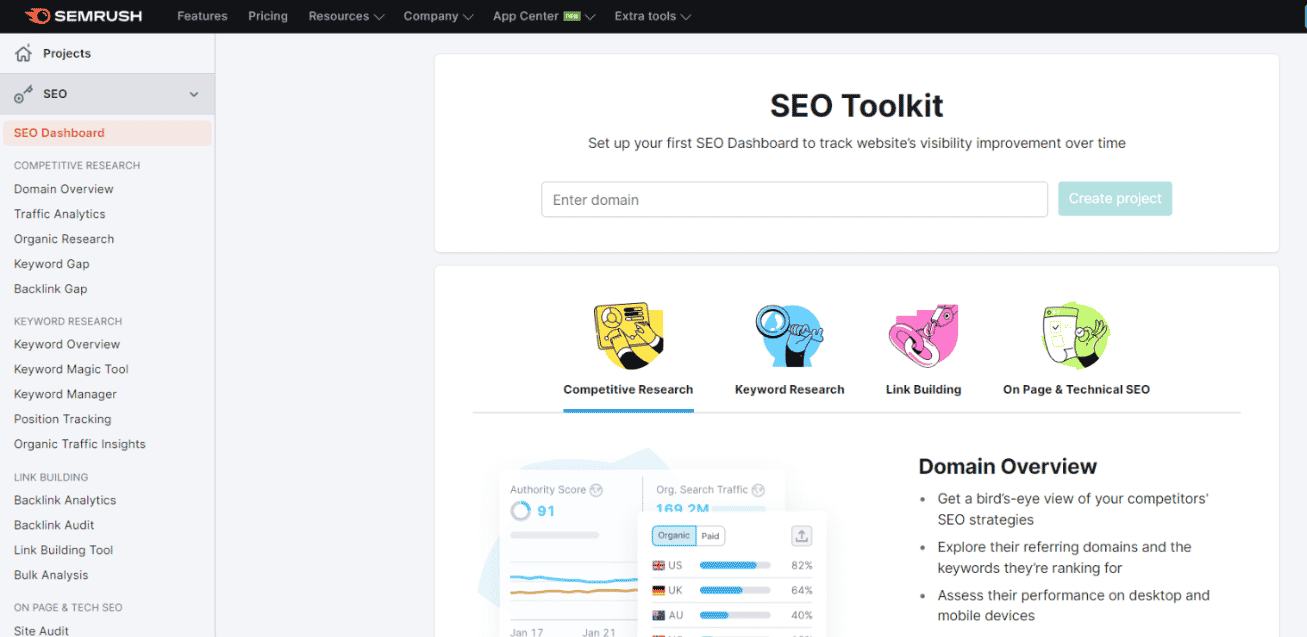The height and width of the screenshot is (637, 1307).
Task: Click the SEO key icon in sidebar
Action: (23, 94)
